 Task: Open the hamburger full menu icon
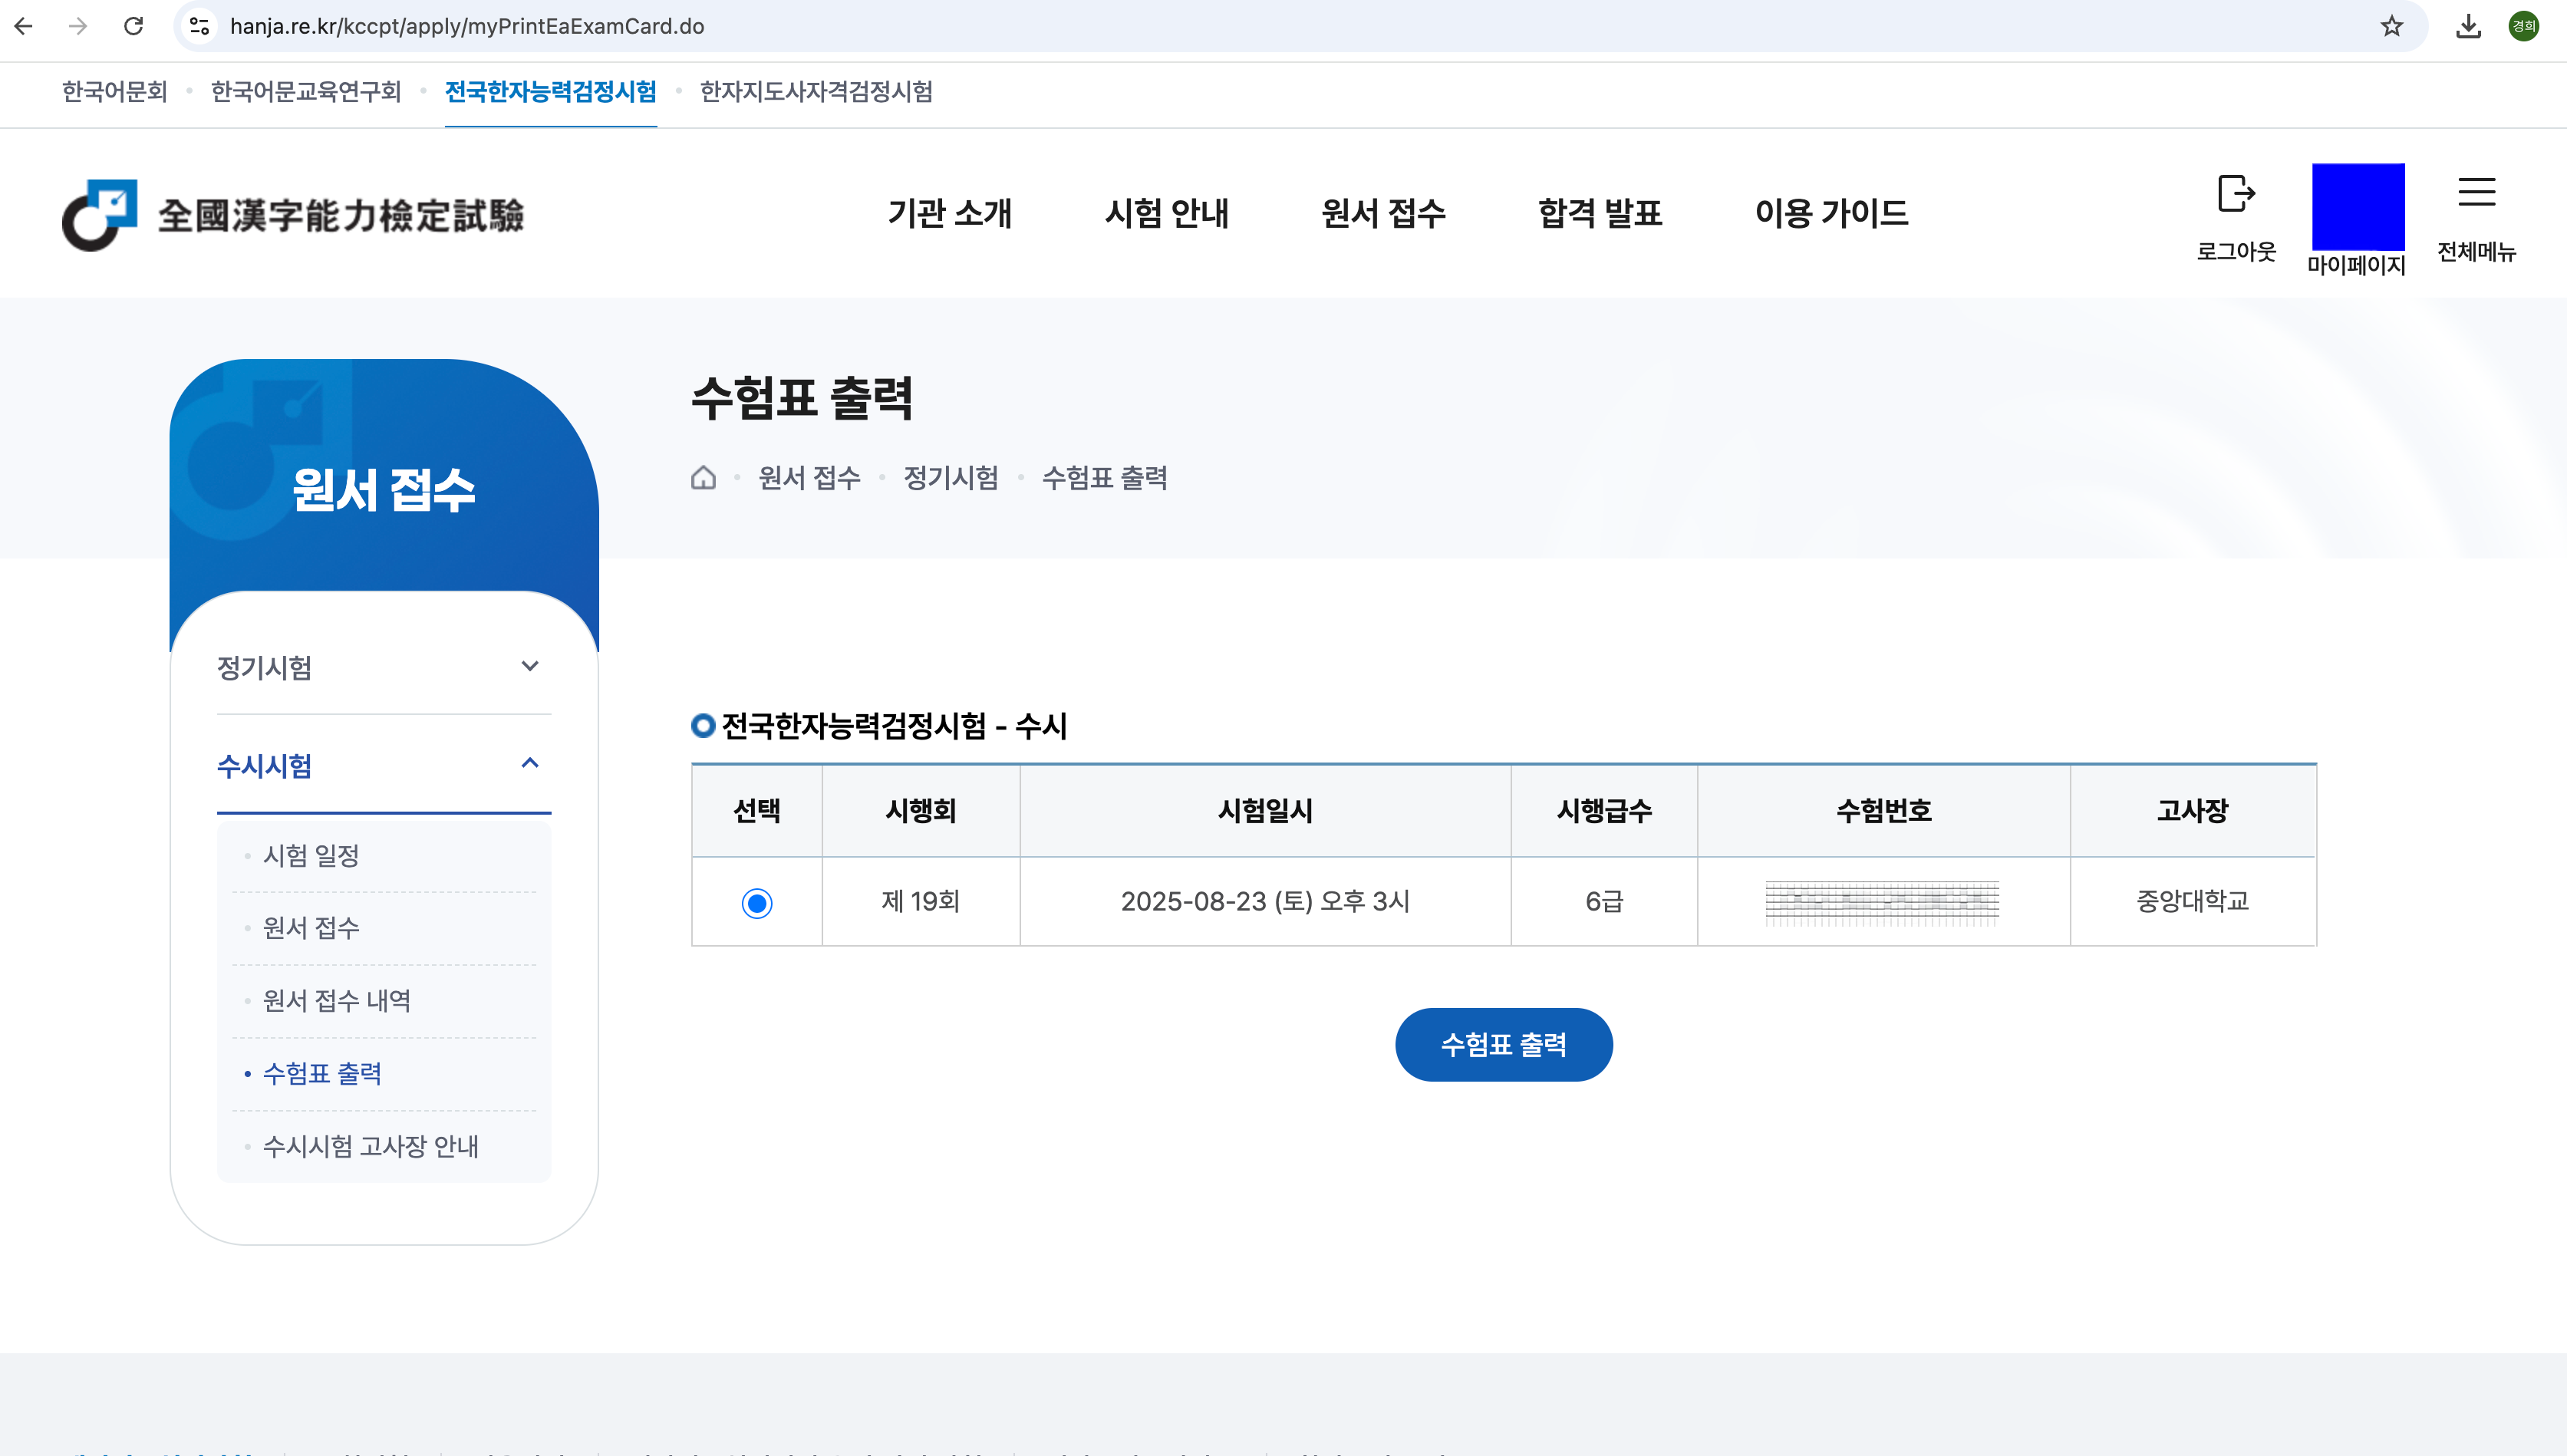(2476, 192)
